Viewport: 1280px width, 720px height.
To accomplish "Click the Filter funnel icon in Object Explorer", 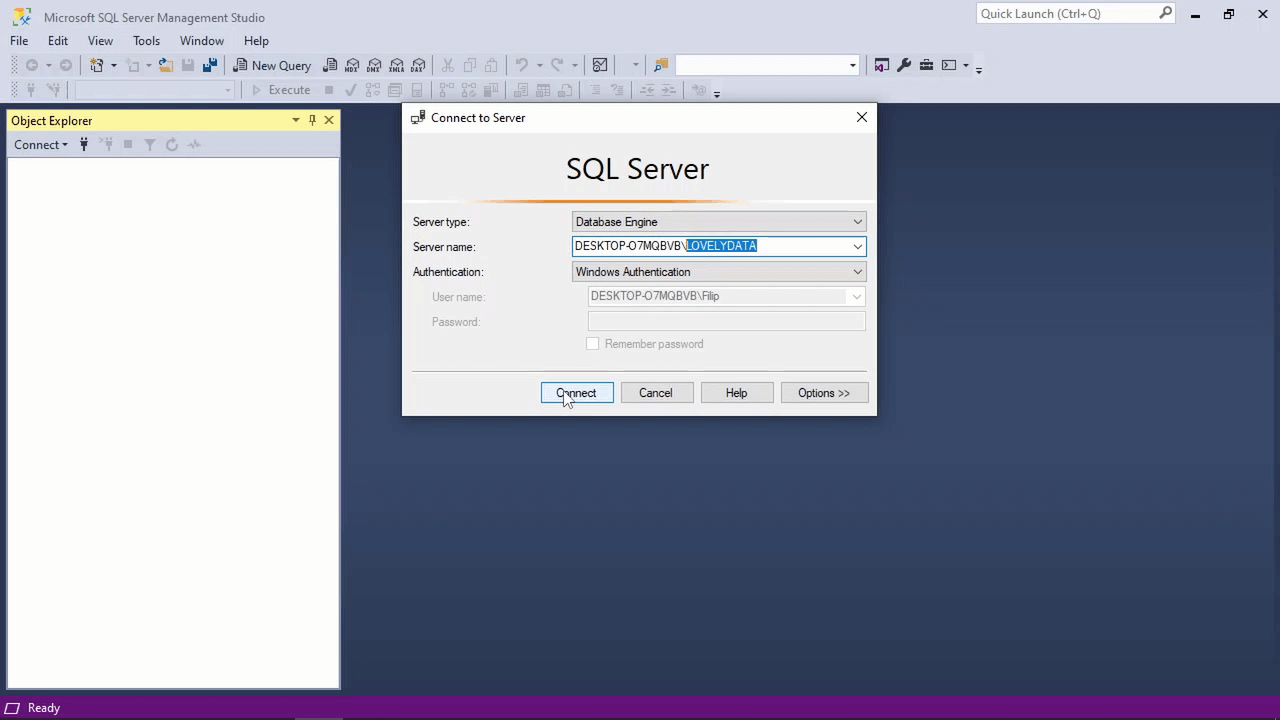I will click(x=150, y=145).
